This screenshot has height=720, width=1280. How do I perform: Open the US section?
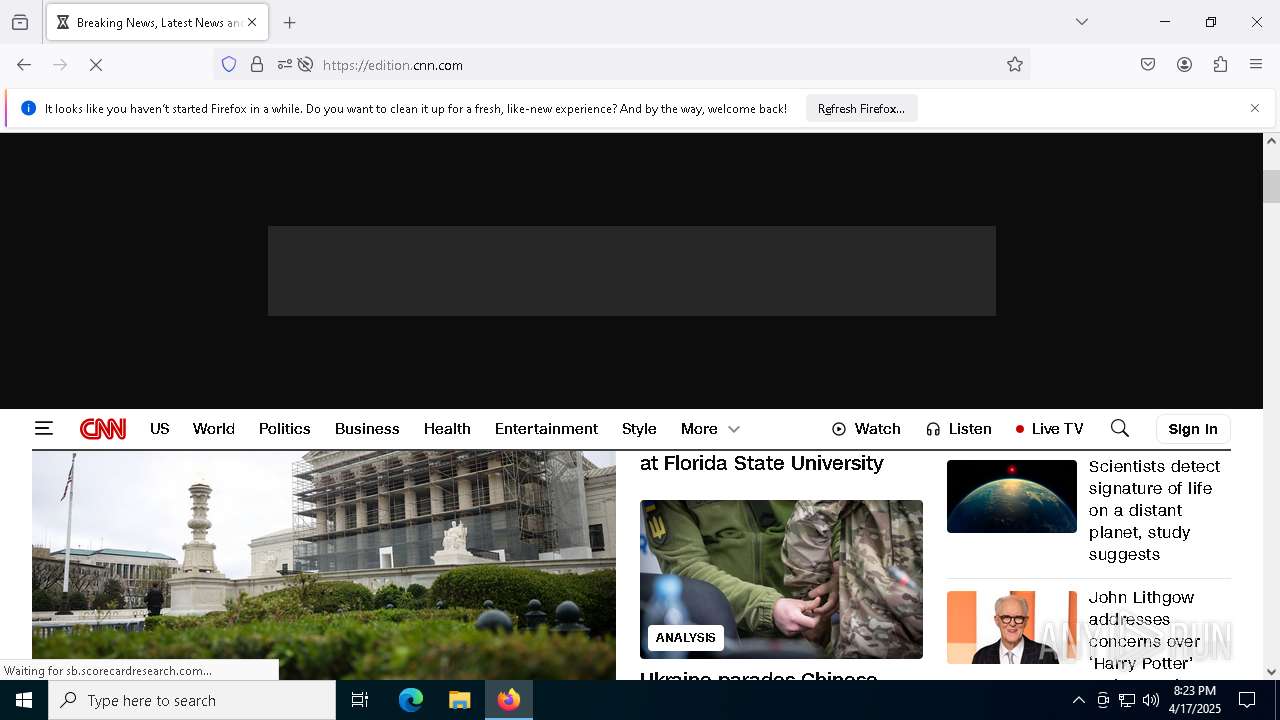coord(160,428)
